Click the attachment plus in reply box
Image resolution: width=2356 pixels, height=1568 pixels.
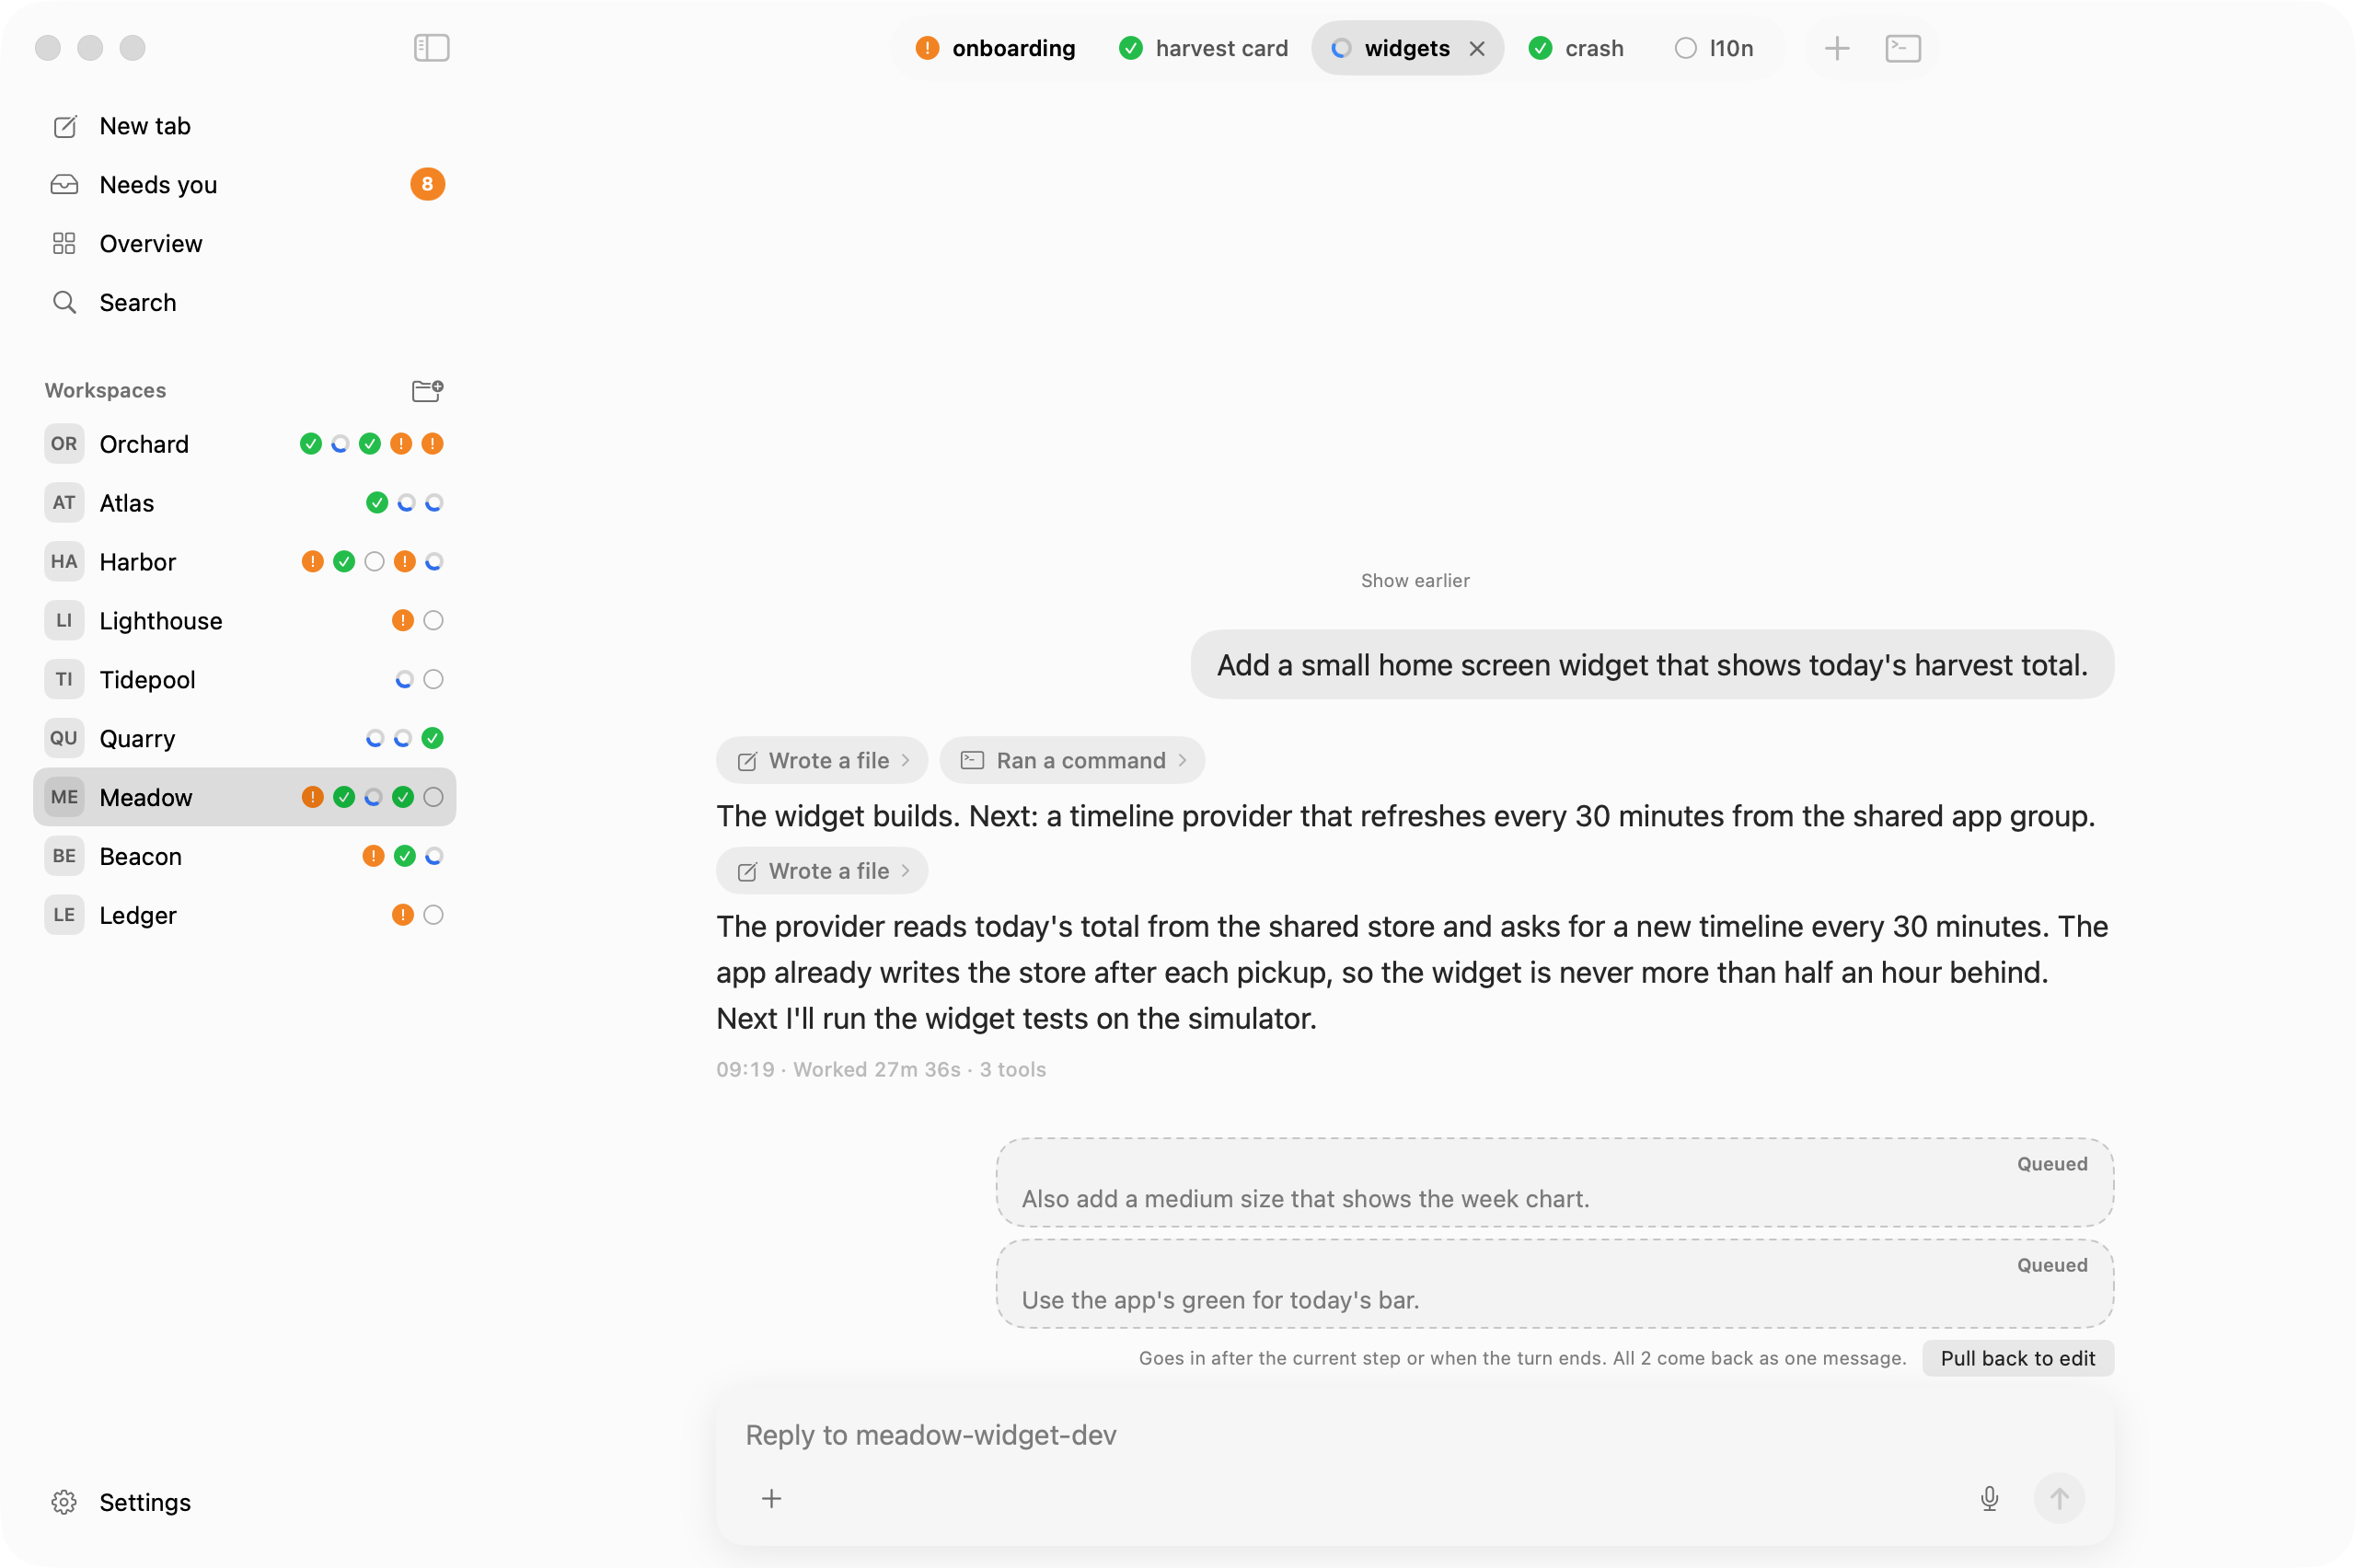point(771,1498)
